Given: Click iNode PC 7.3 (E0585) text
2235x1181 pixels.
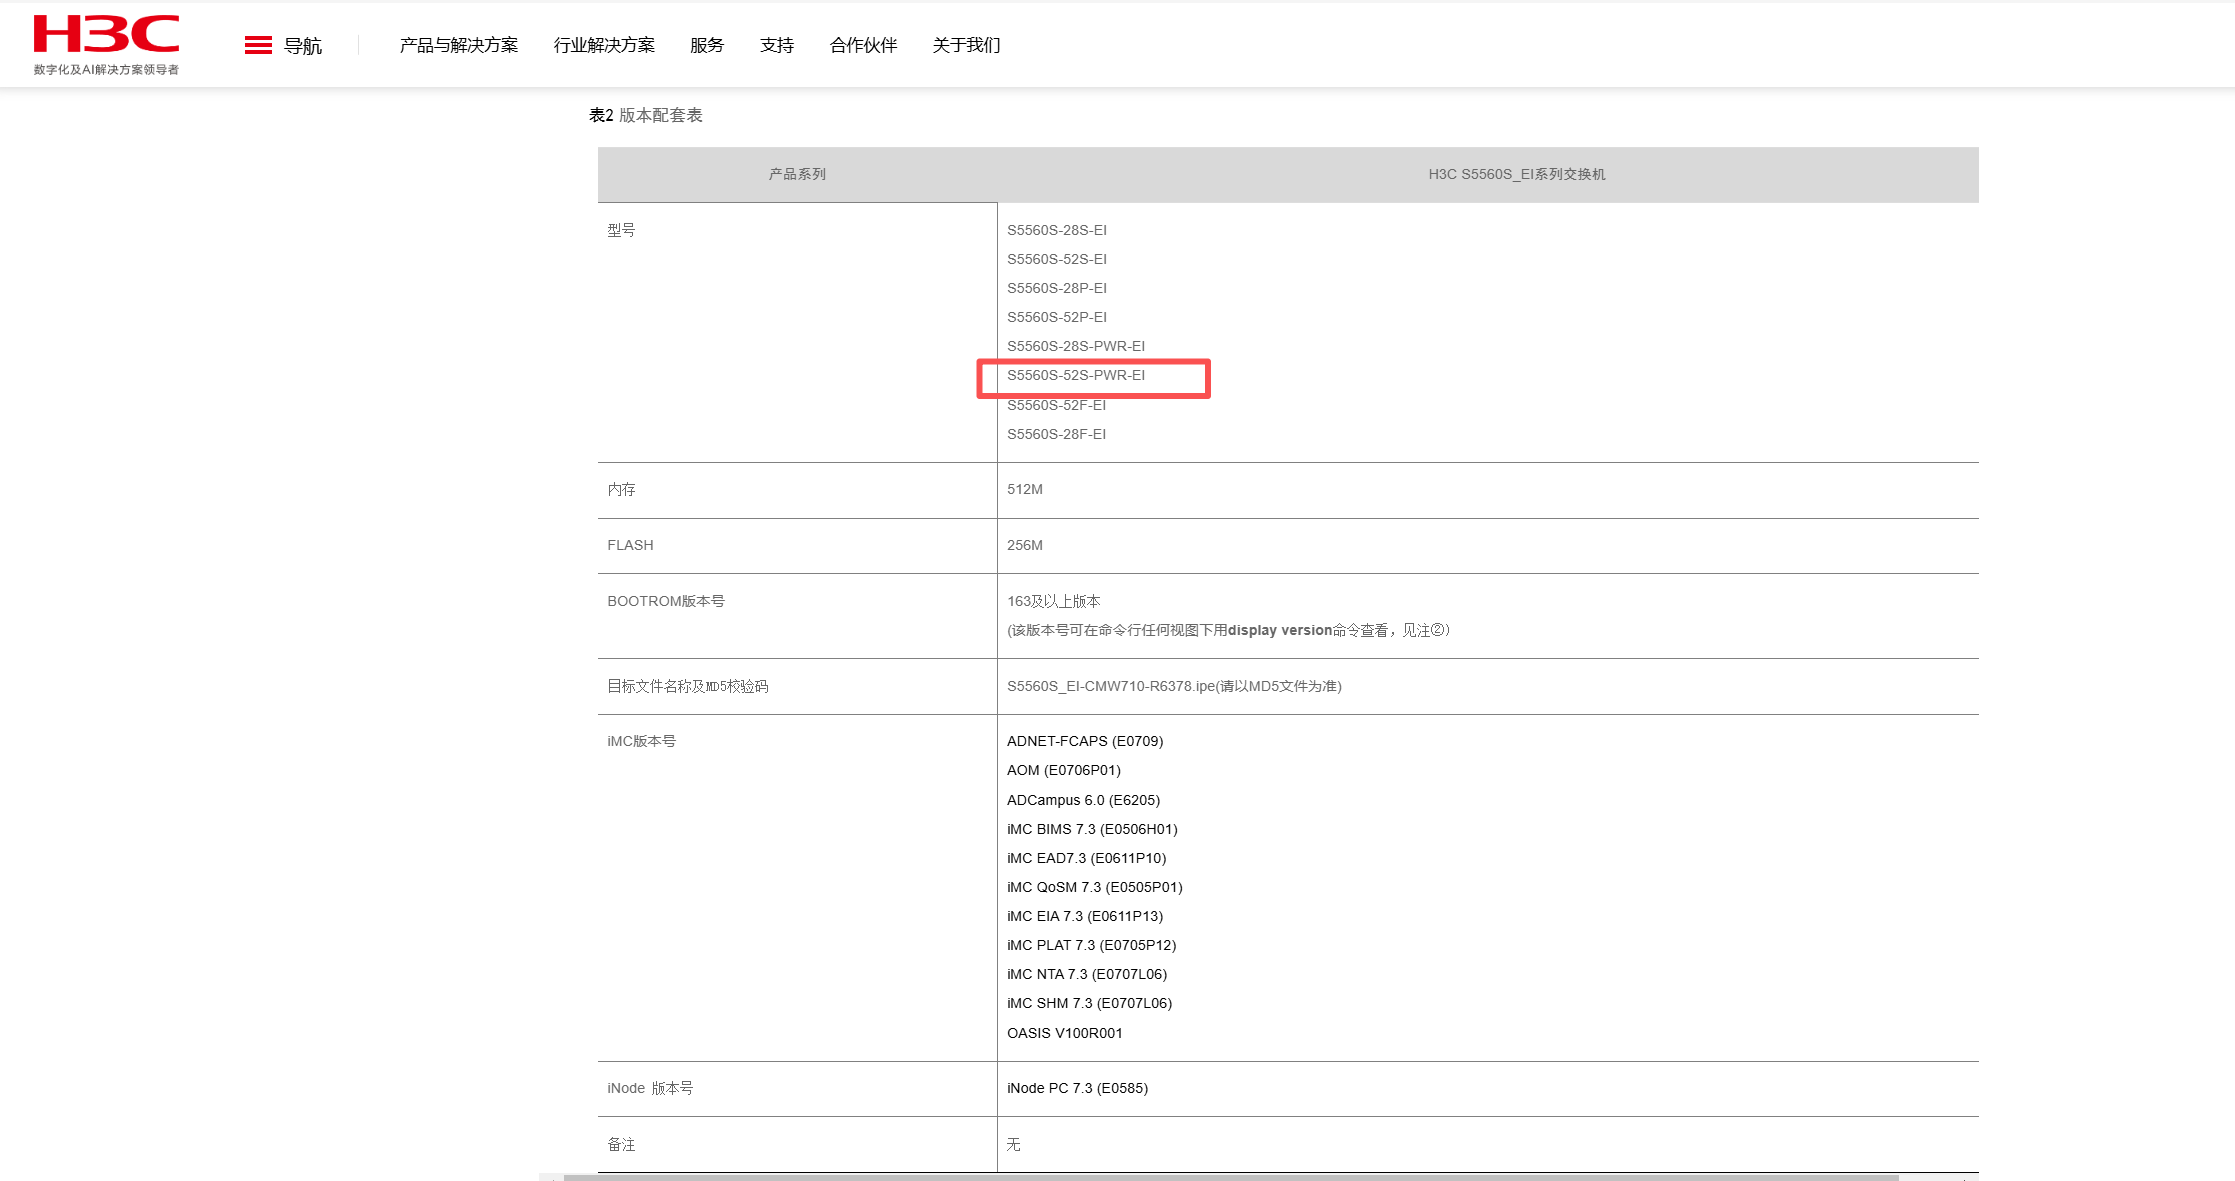Looking at the screenshot, I should pyautogui.click(x=1077, y=1088).
